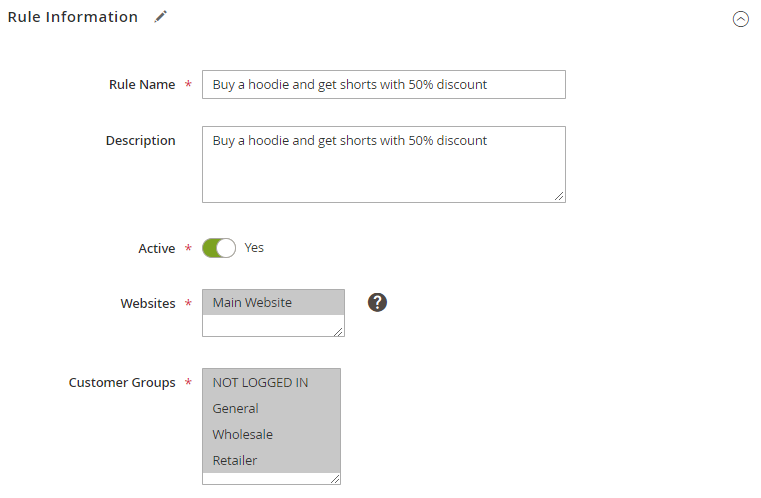Image resolution: width=761 pixels, height=498 pixels.
Task: Click the Rule Name field label
Action: (x=141, y=85)
